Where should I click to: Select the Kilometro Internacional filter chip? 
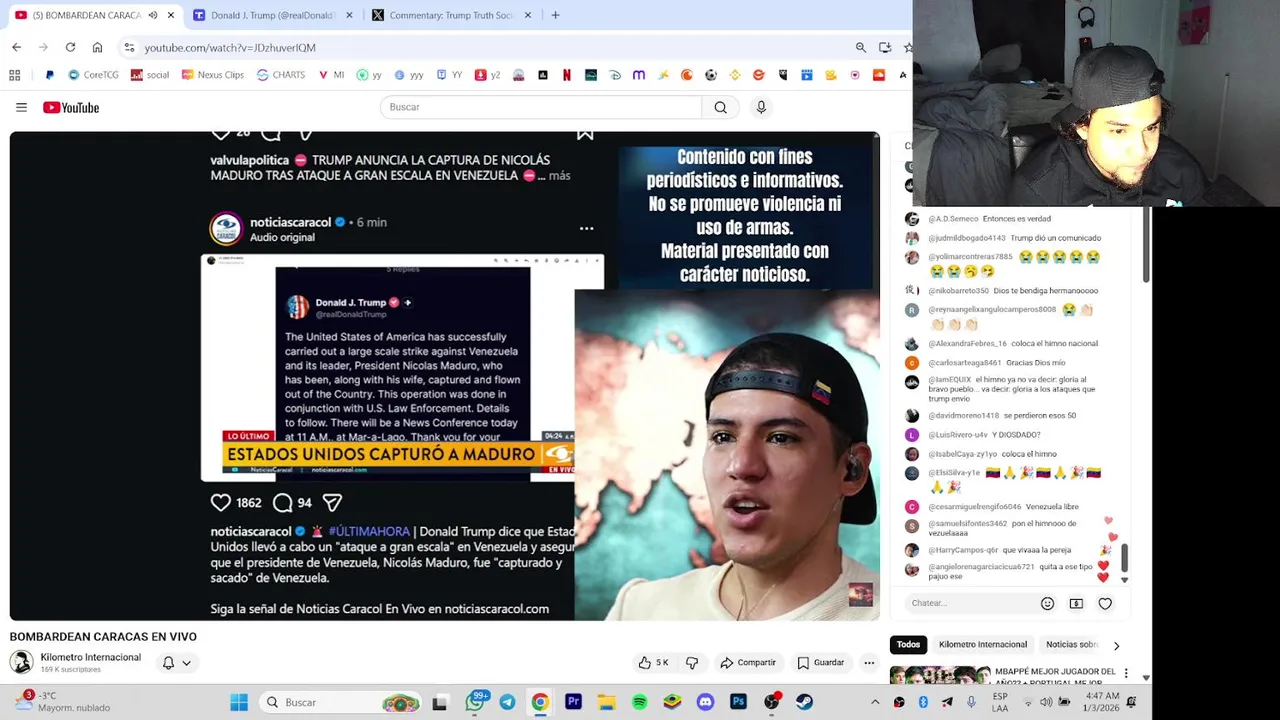982,645
